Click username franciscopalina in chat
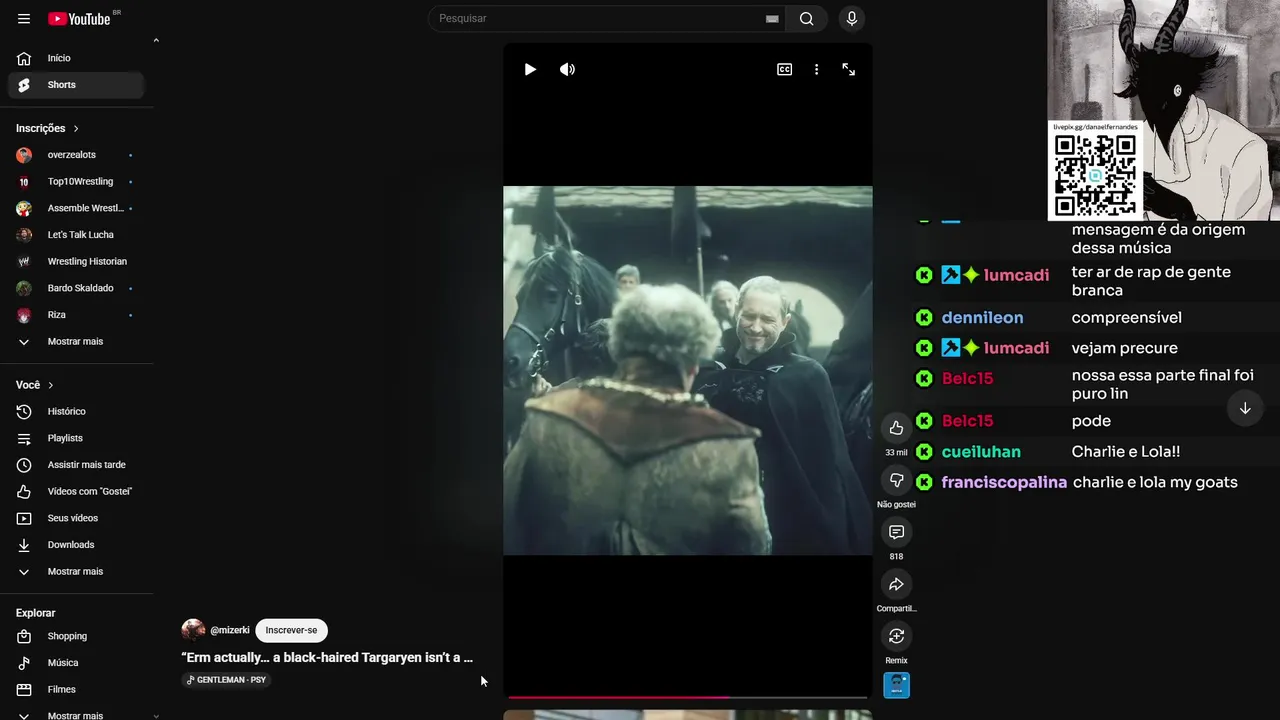 [1004, 483]
